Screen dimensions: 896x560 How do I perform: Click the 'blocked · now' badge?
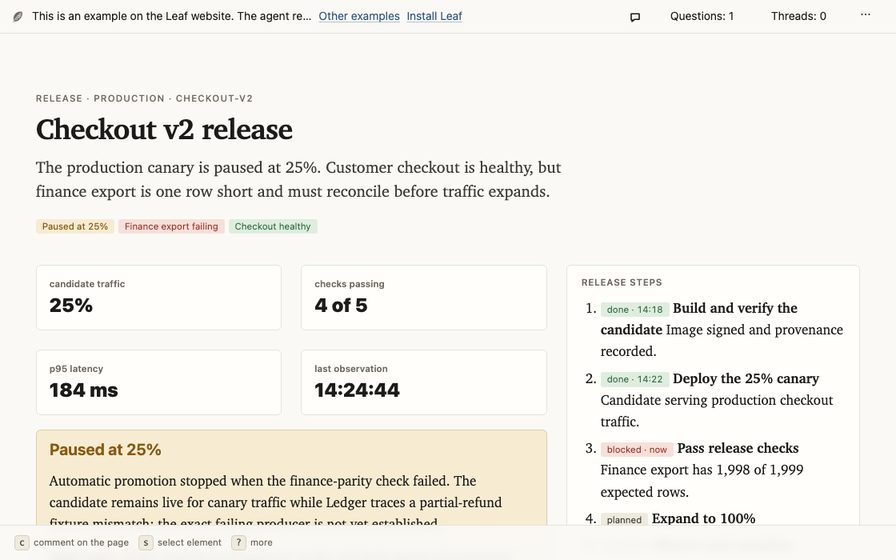click(637, 449)
